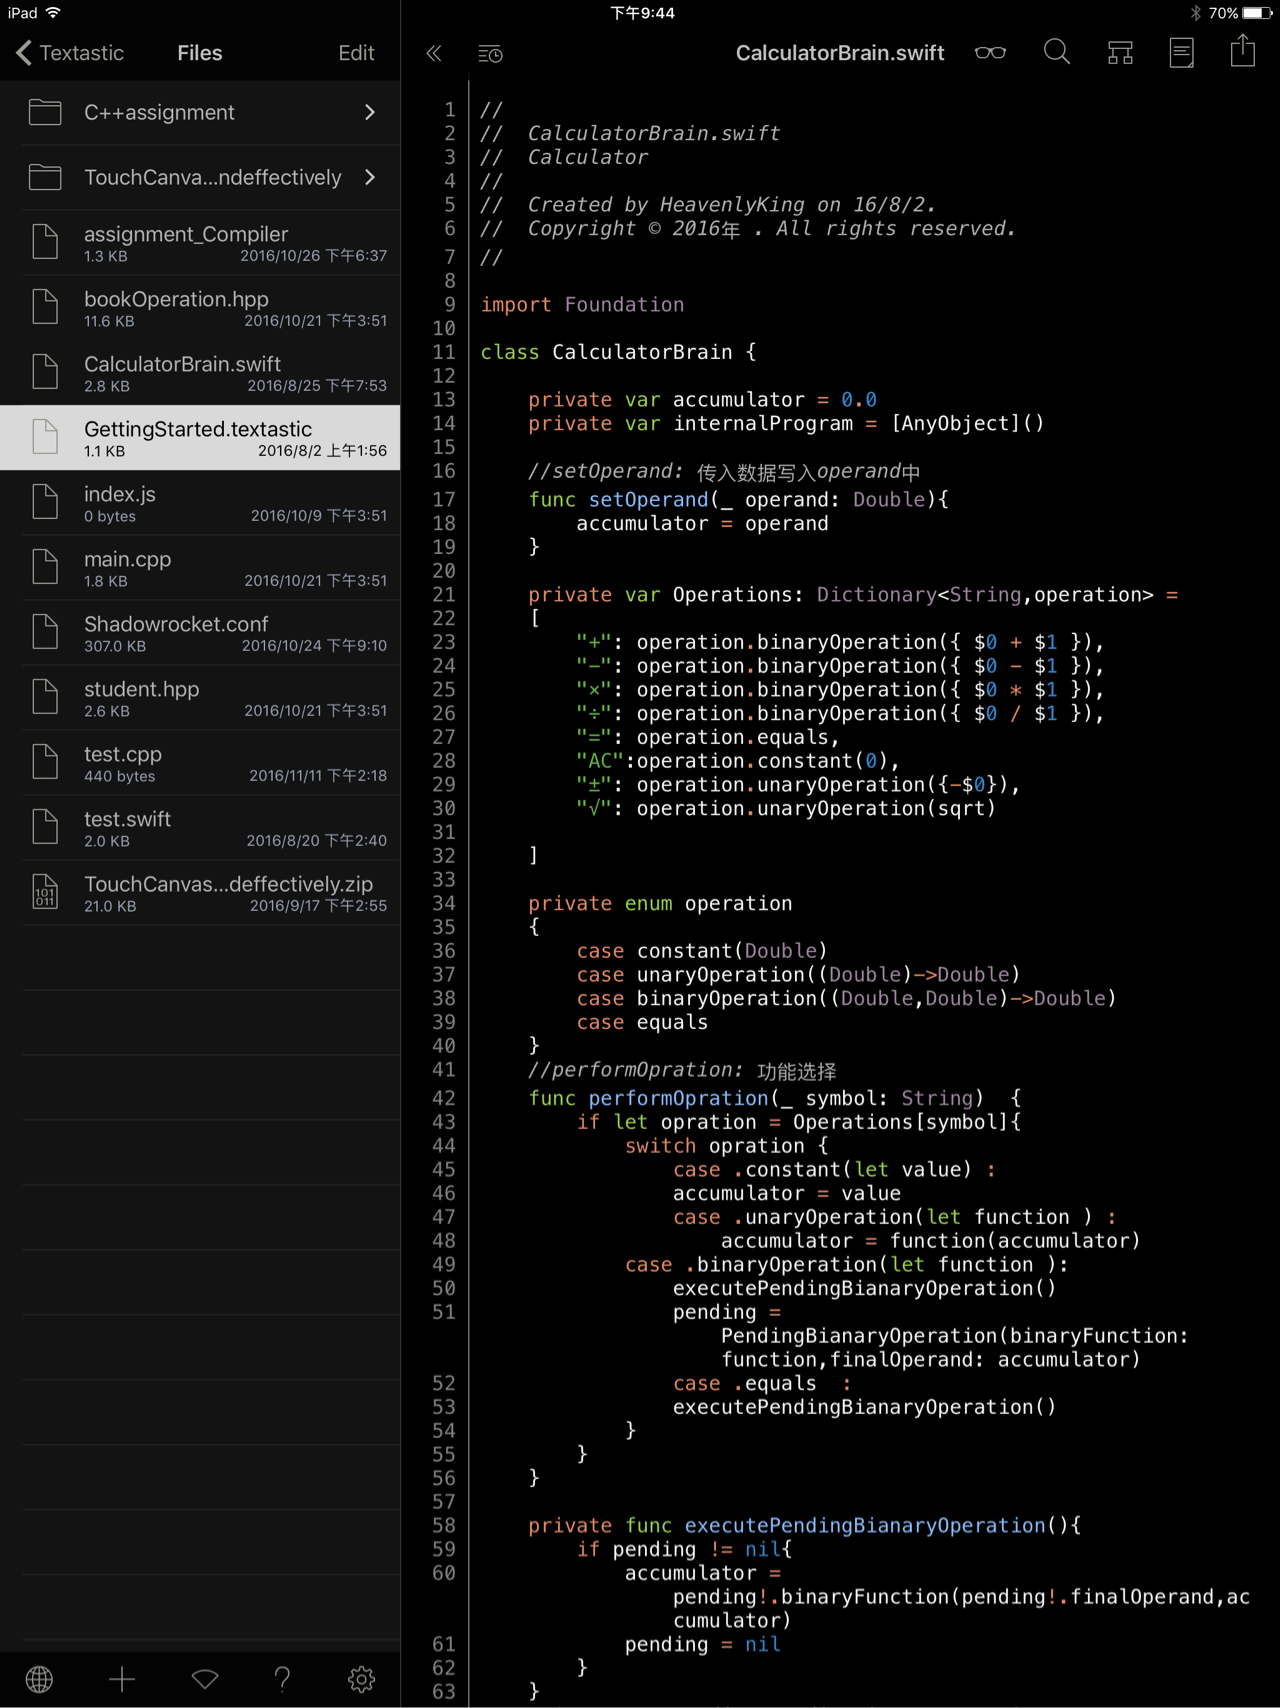The height and width of the screenshot is (1708, 1280).
Task: Tap the Wi-Fi status icon
Action: 54,13
